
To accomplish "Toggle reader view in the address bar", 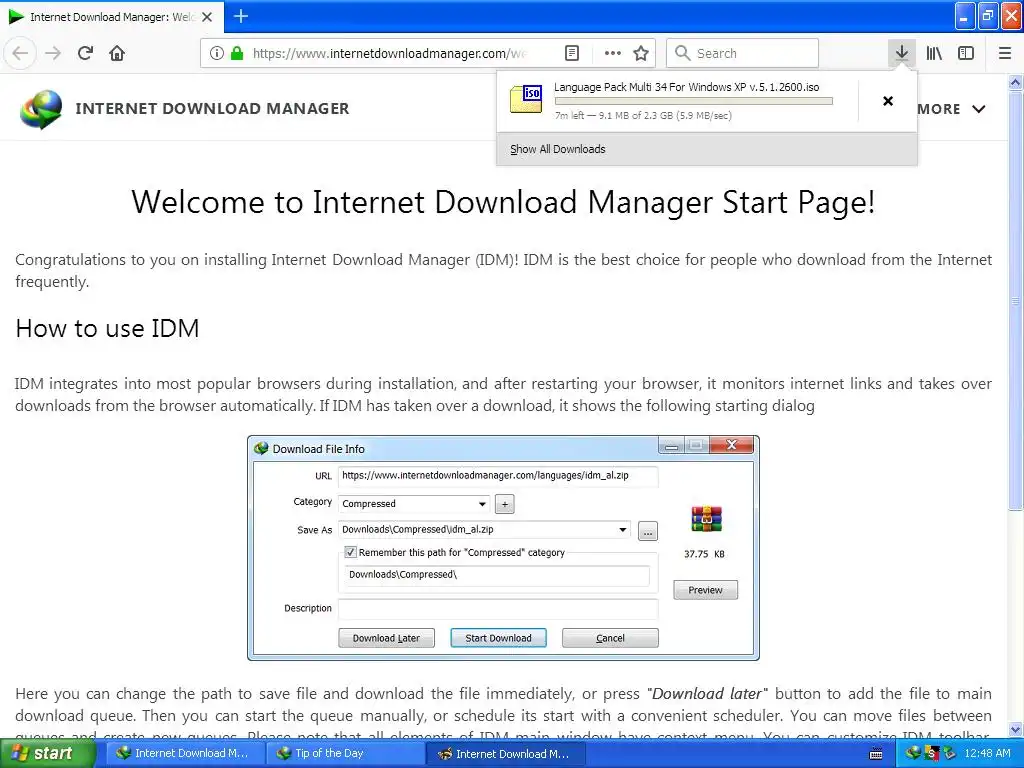I will [571, 53].
